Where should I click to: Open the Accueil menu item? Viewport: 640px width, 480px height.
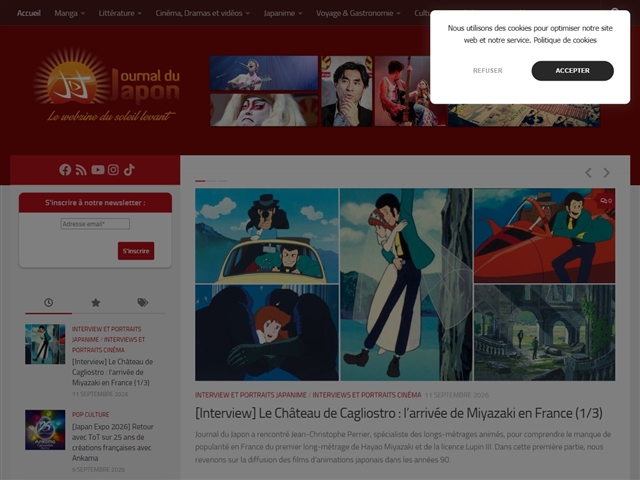click(x=29, y=13)
